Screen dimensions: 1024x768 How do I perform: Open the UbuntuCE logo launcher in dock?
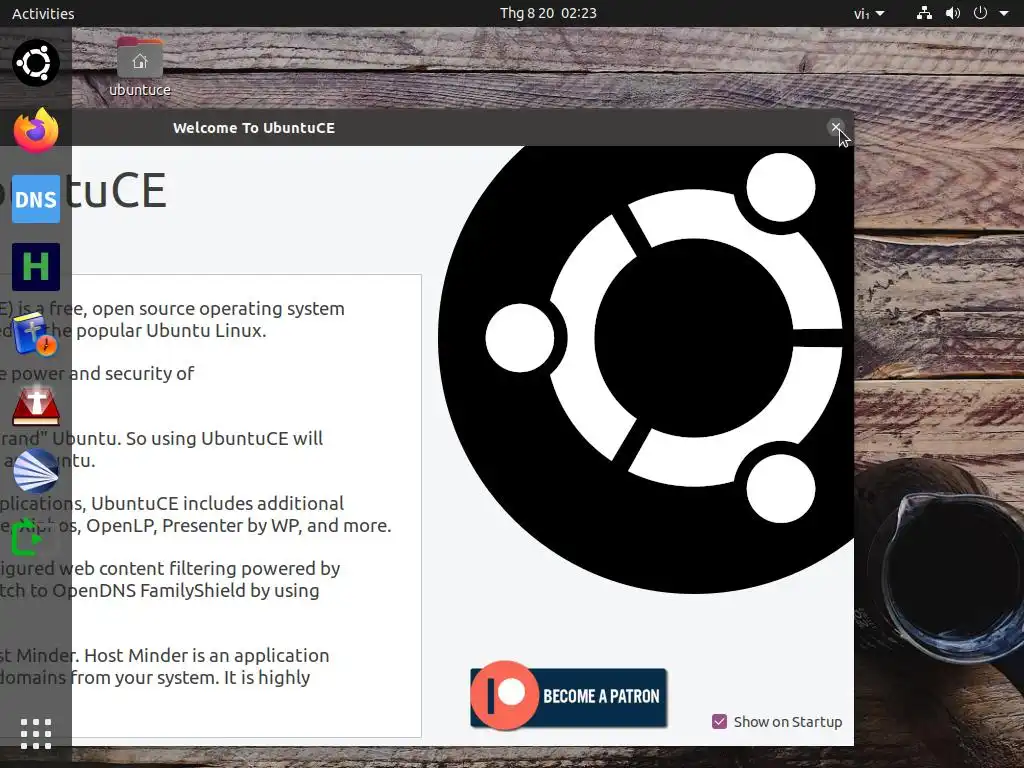(x=36, y=63)
